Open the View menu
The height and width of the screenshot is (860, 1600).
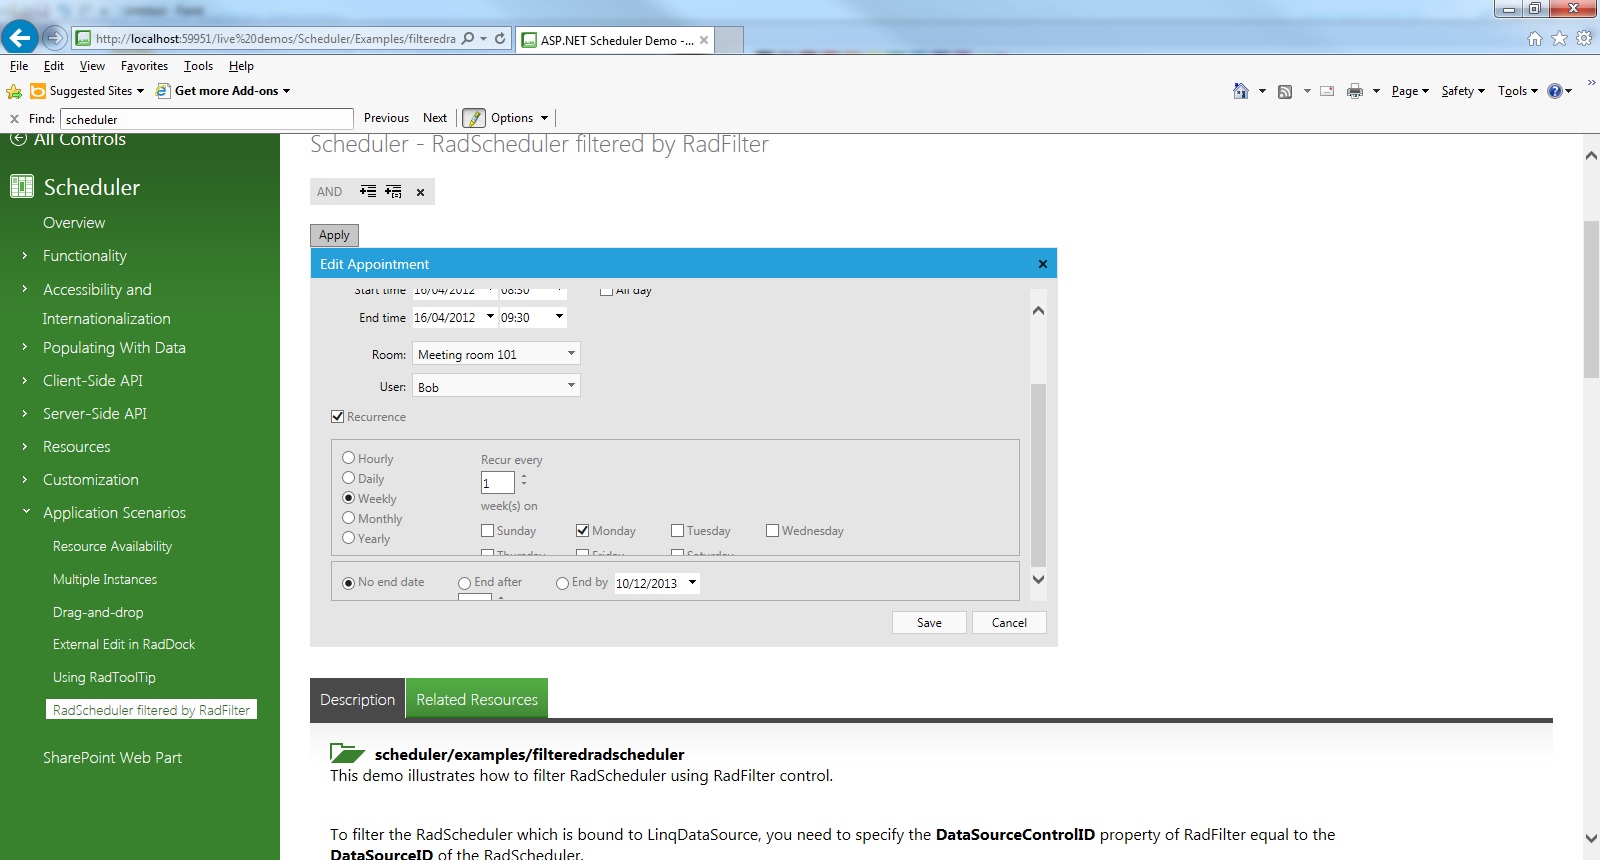click(x=92, y=66)
